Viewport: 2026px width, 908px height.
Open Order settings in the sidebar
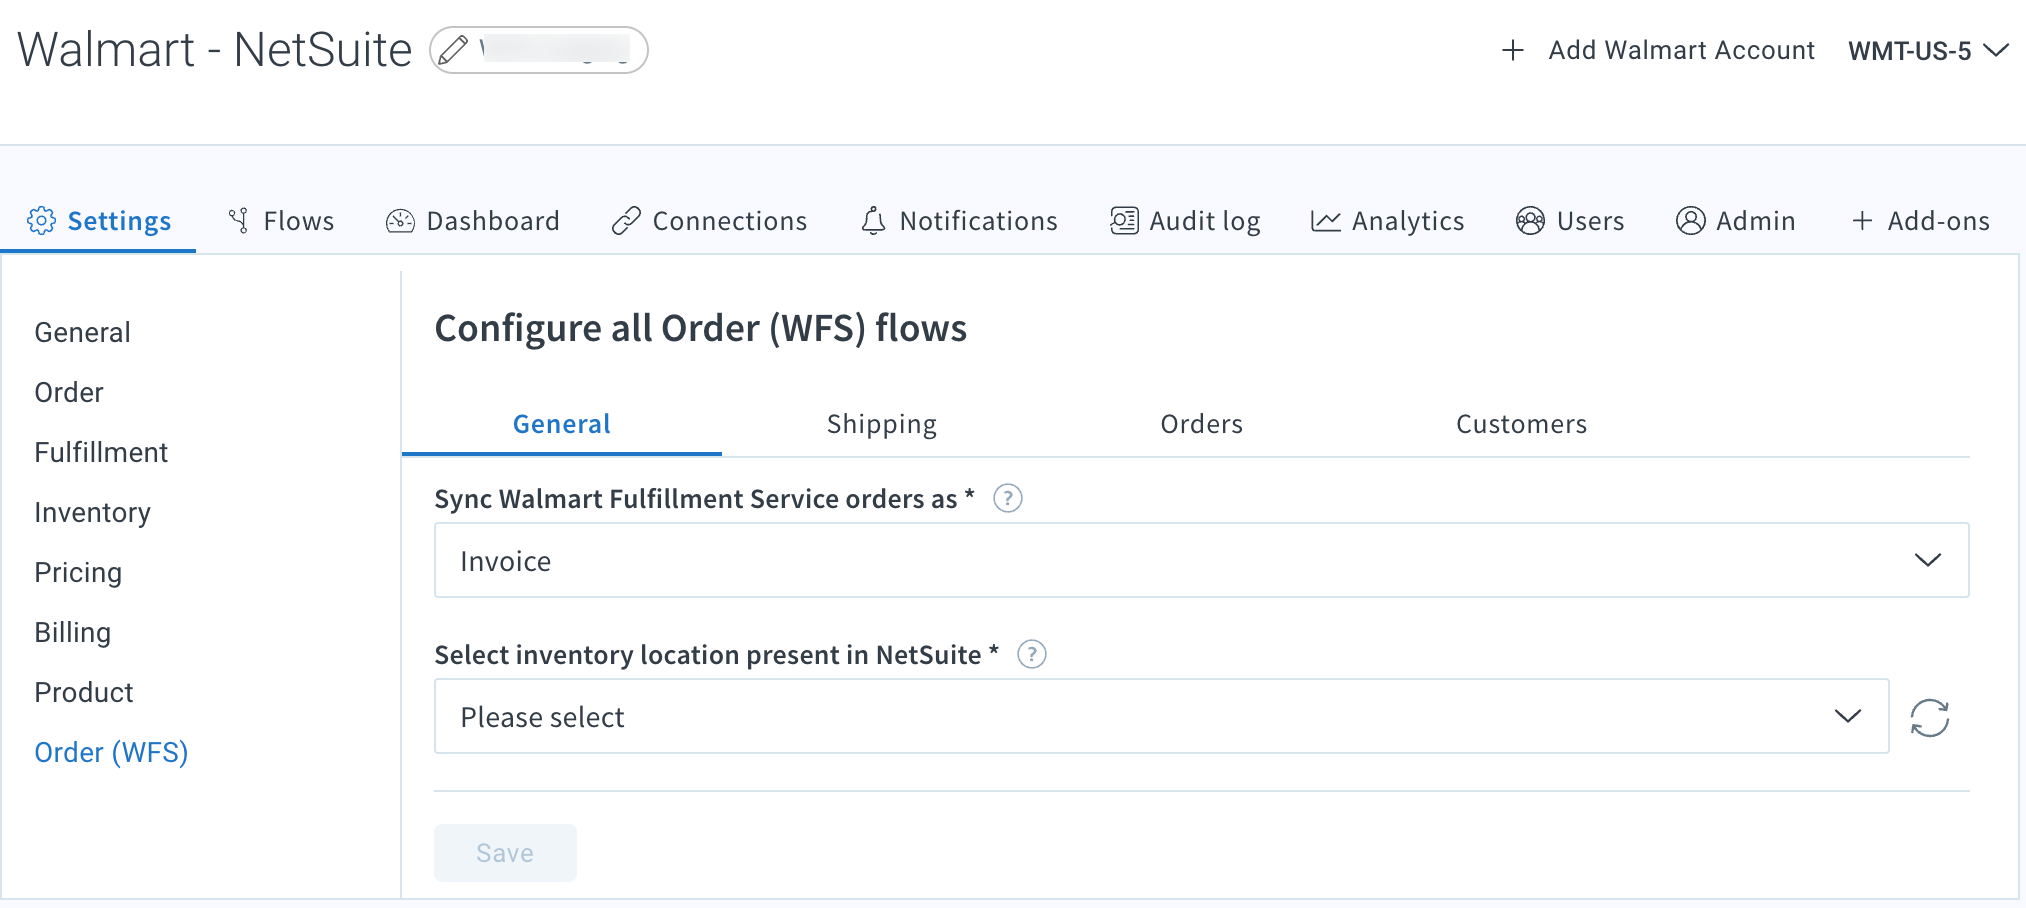pyautogui.click(x=69, y=392)
